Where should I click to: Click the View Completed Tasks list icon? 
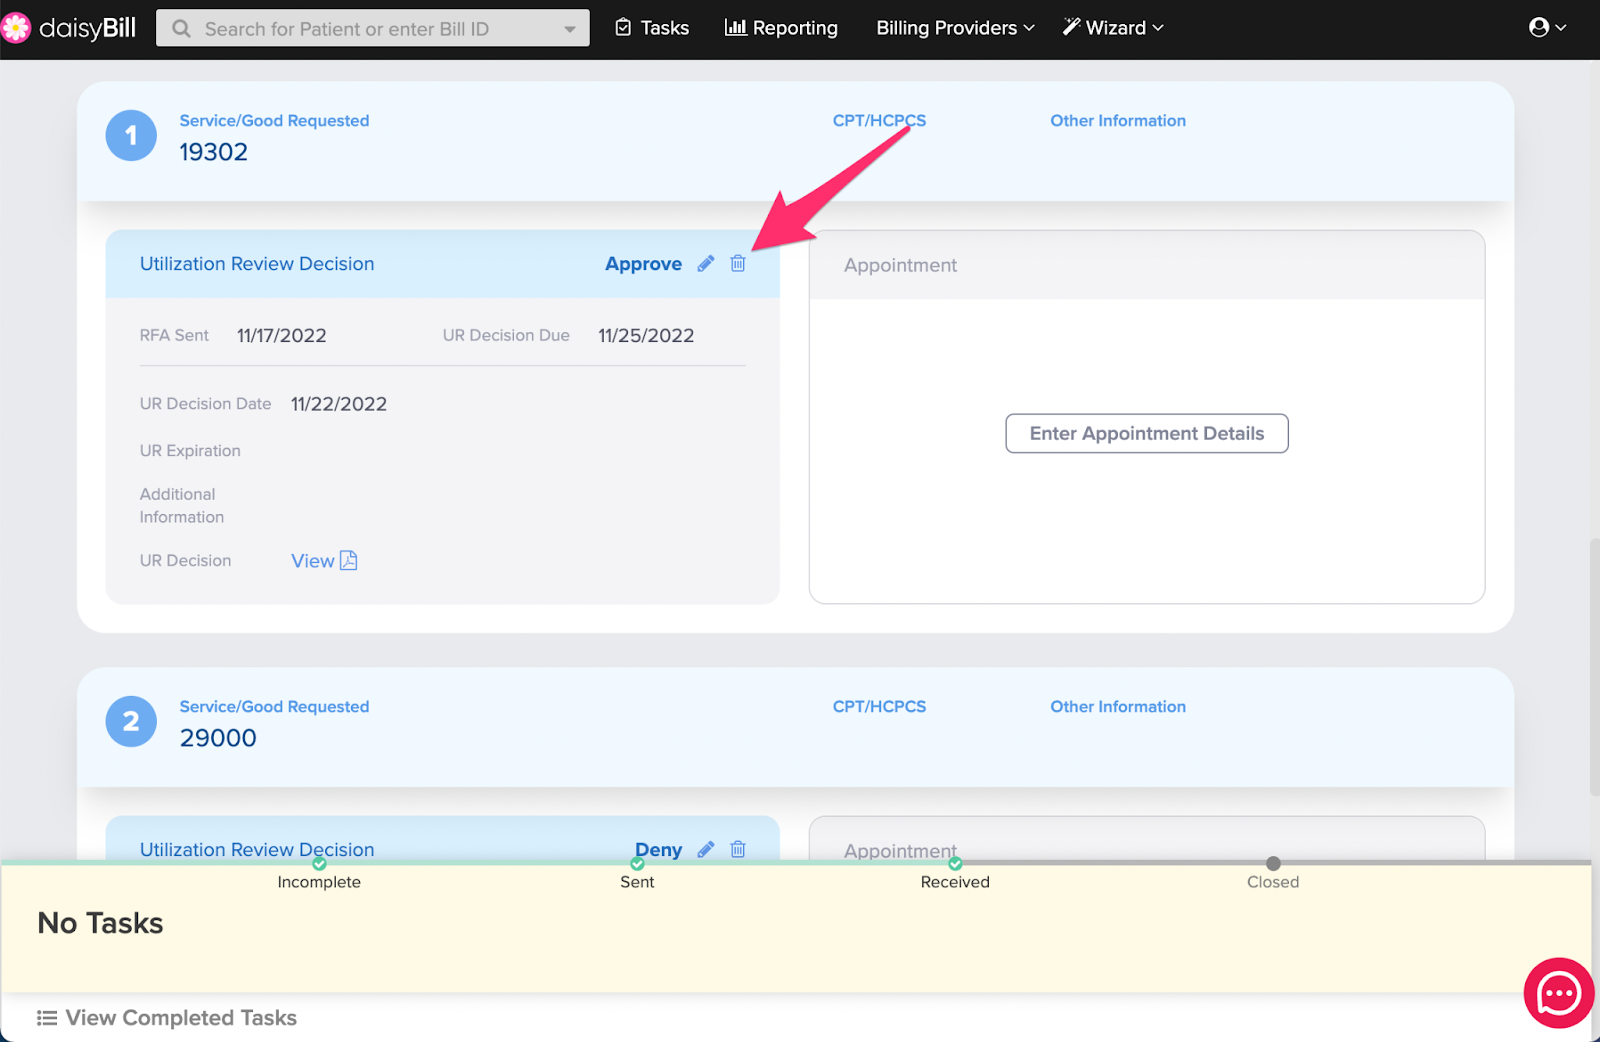point(47,1018)
